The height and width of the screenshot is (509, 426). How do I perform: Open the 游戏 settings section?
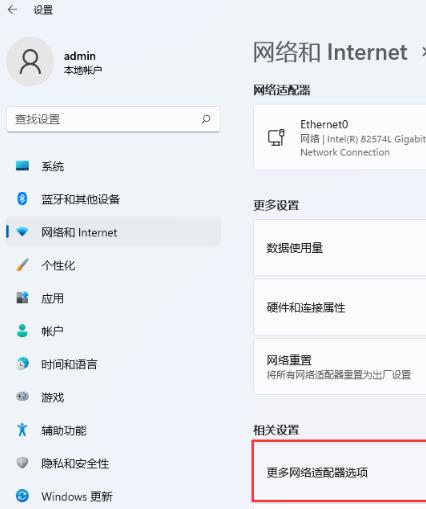113,397
